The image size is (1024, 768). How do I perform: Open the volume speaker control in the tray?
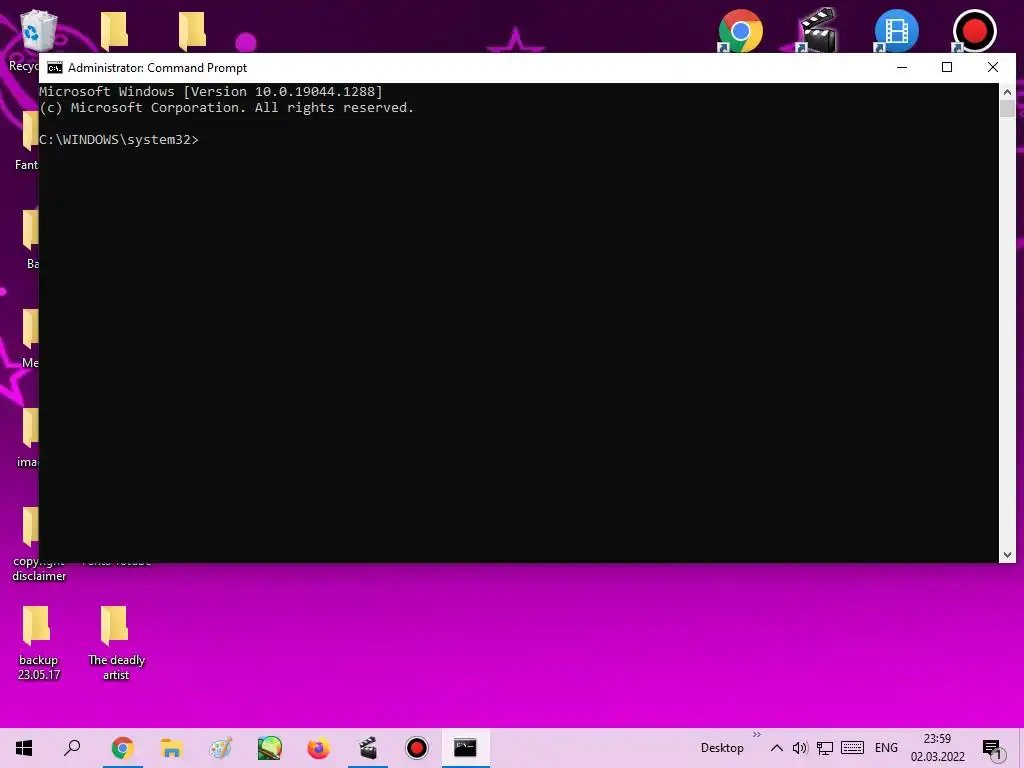coord(800,748)
